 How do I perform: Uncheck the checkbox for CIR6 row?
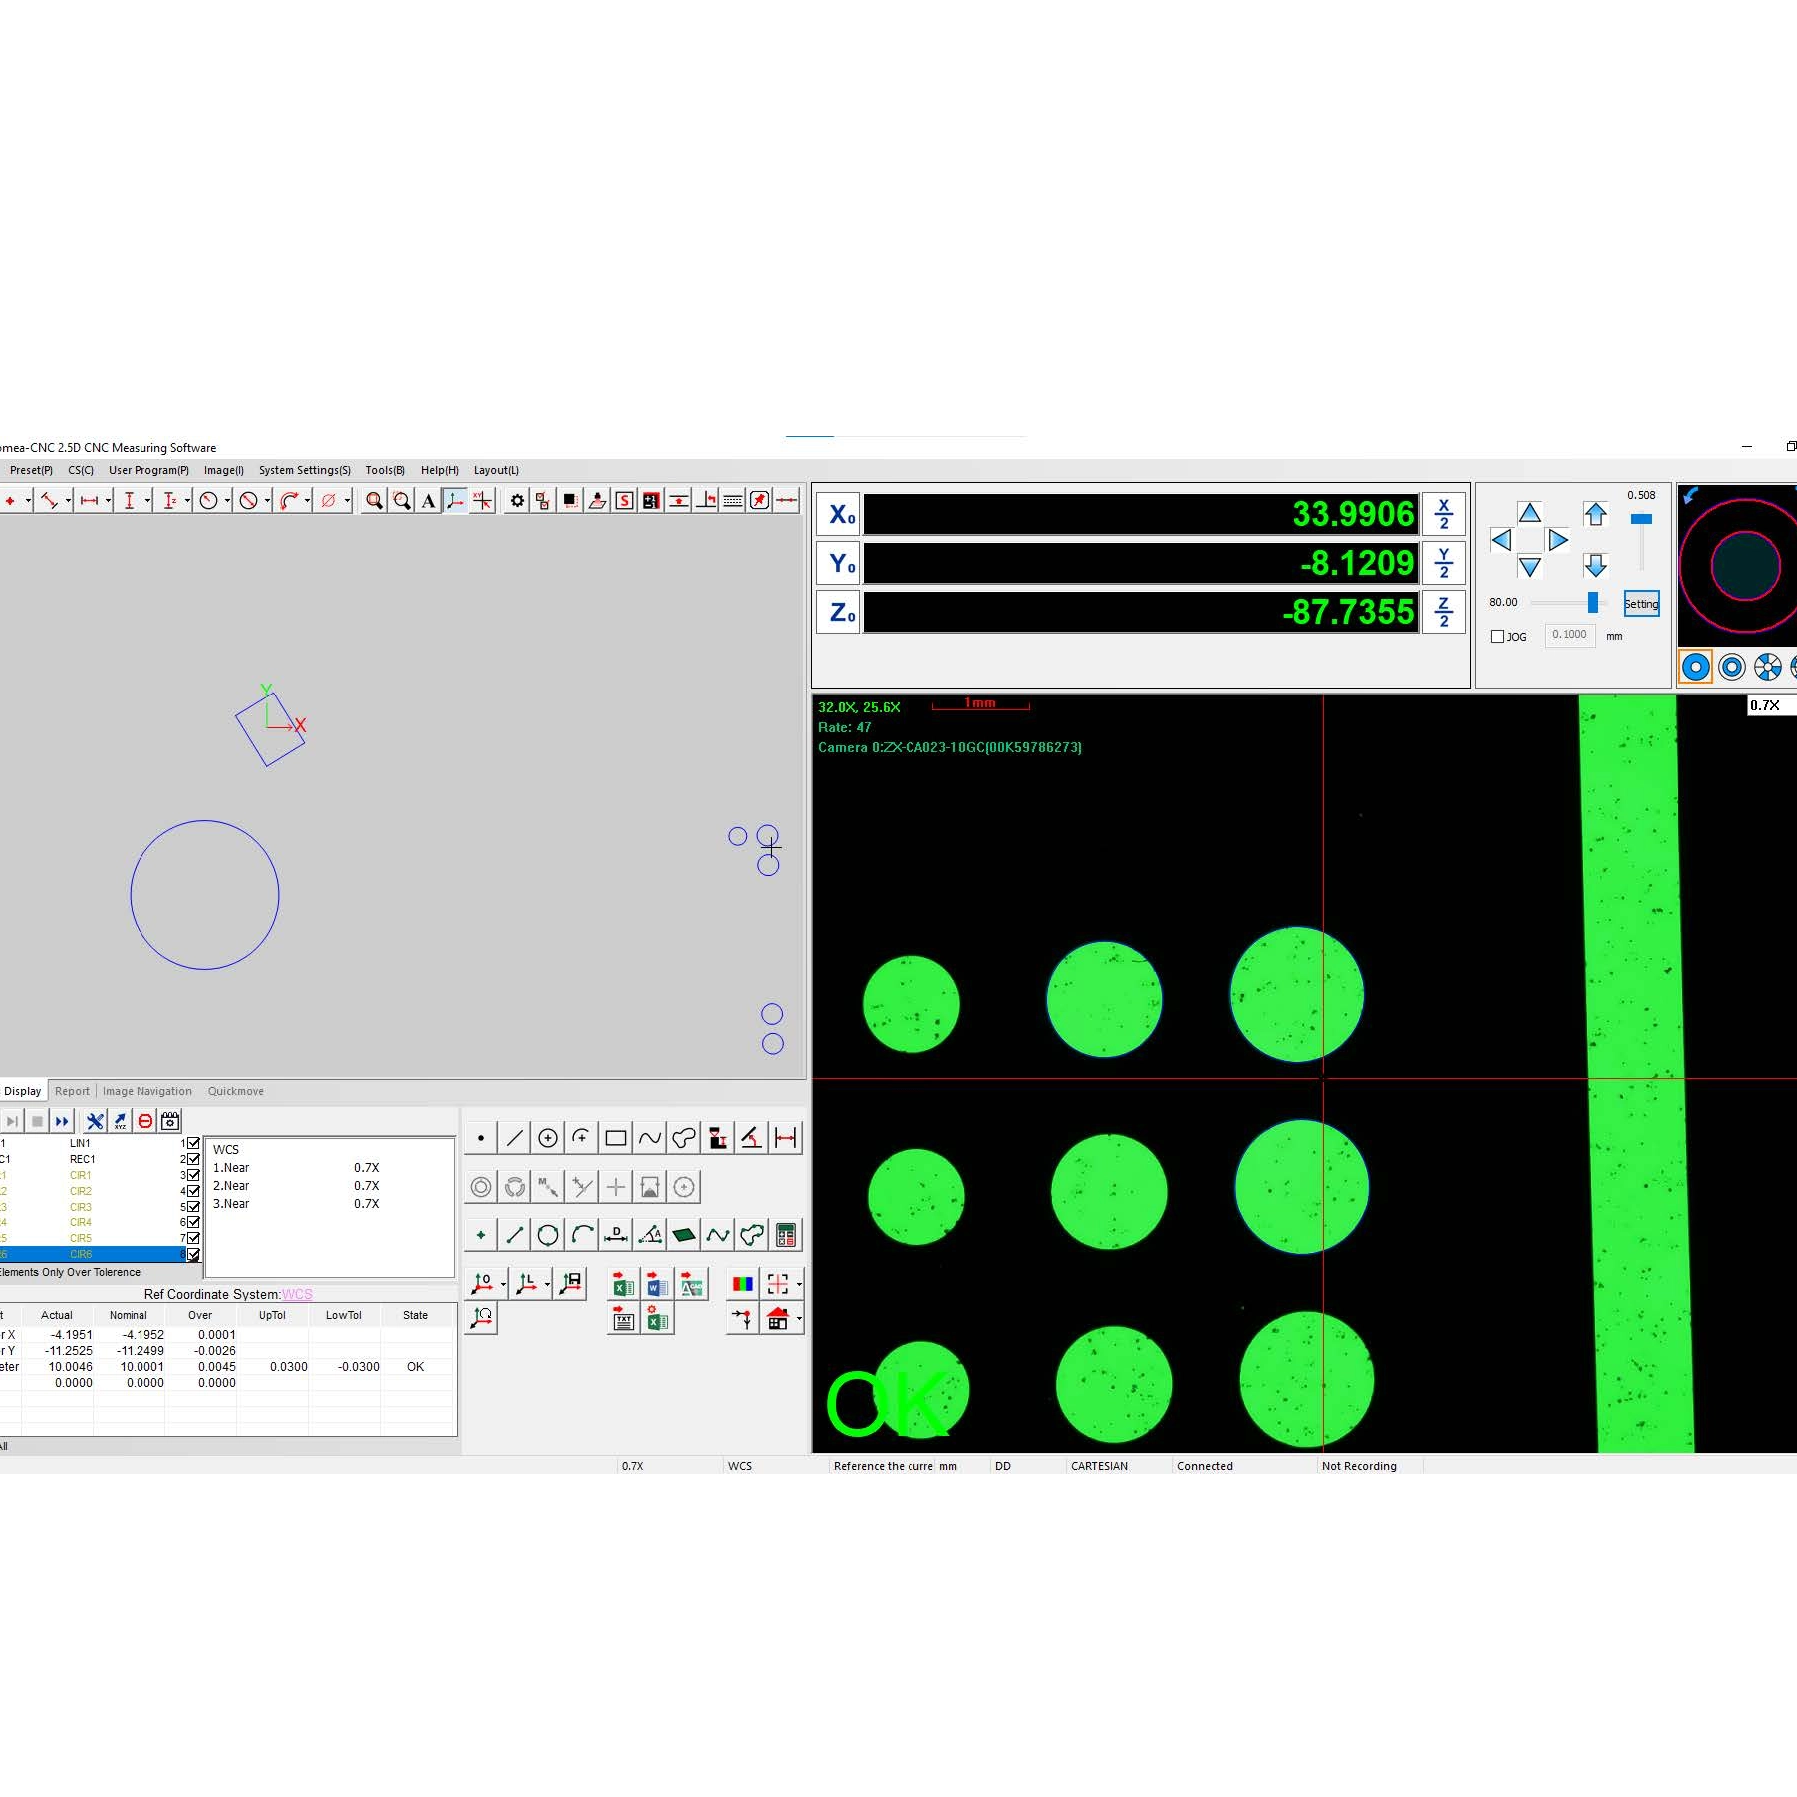193,1254
